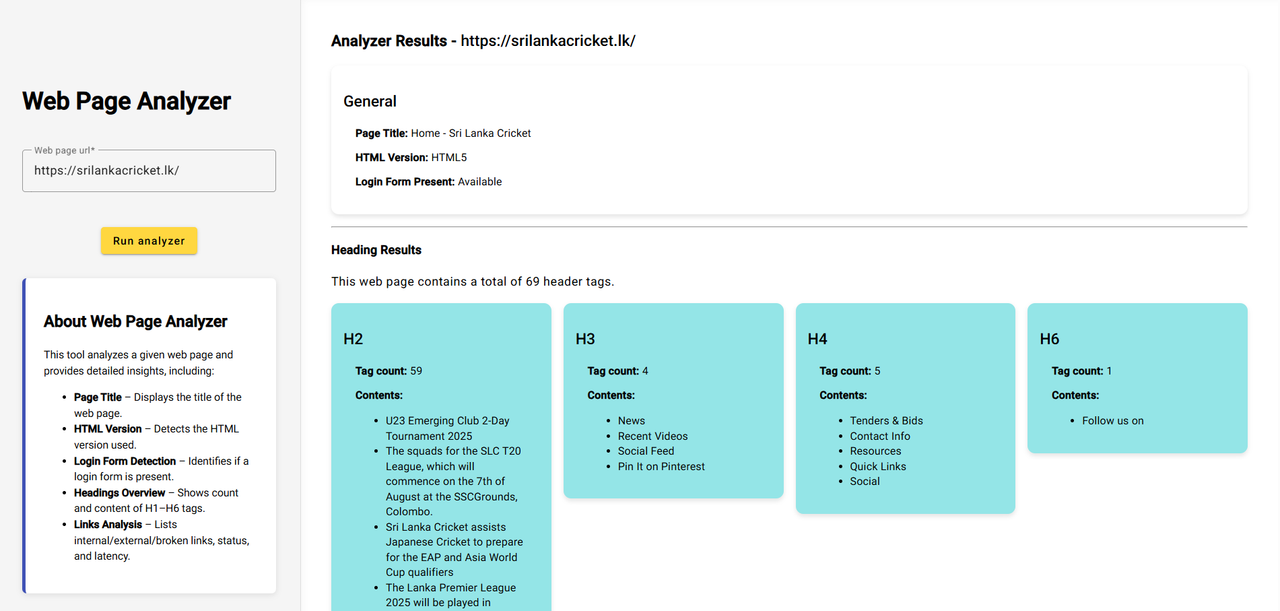Click the Page Title bullet in About panel

point(158,405)
